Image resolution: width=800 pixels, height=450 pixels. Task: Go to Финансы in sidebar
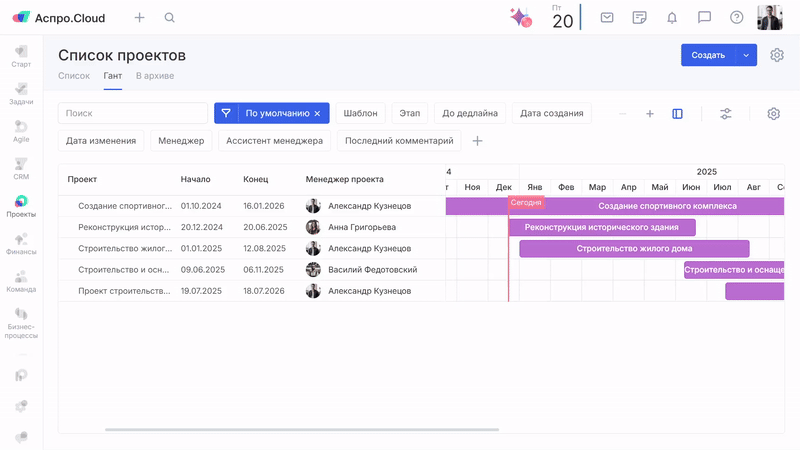pos(21,244)
